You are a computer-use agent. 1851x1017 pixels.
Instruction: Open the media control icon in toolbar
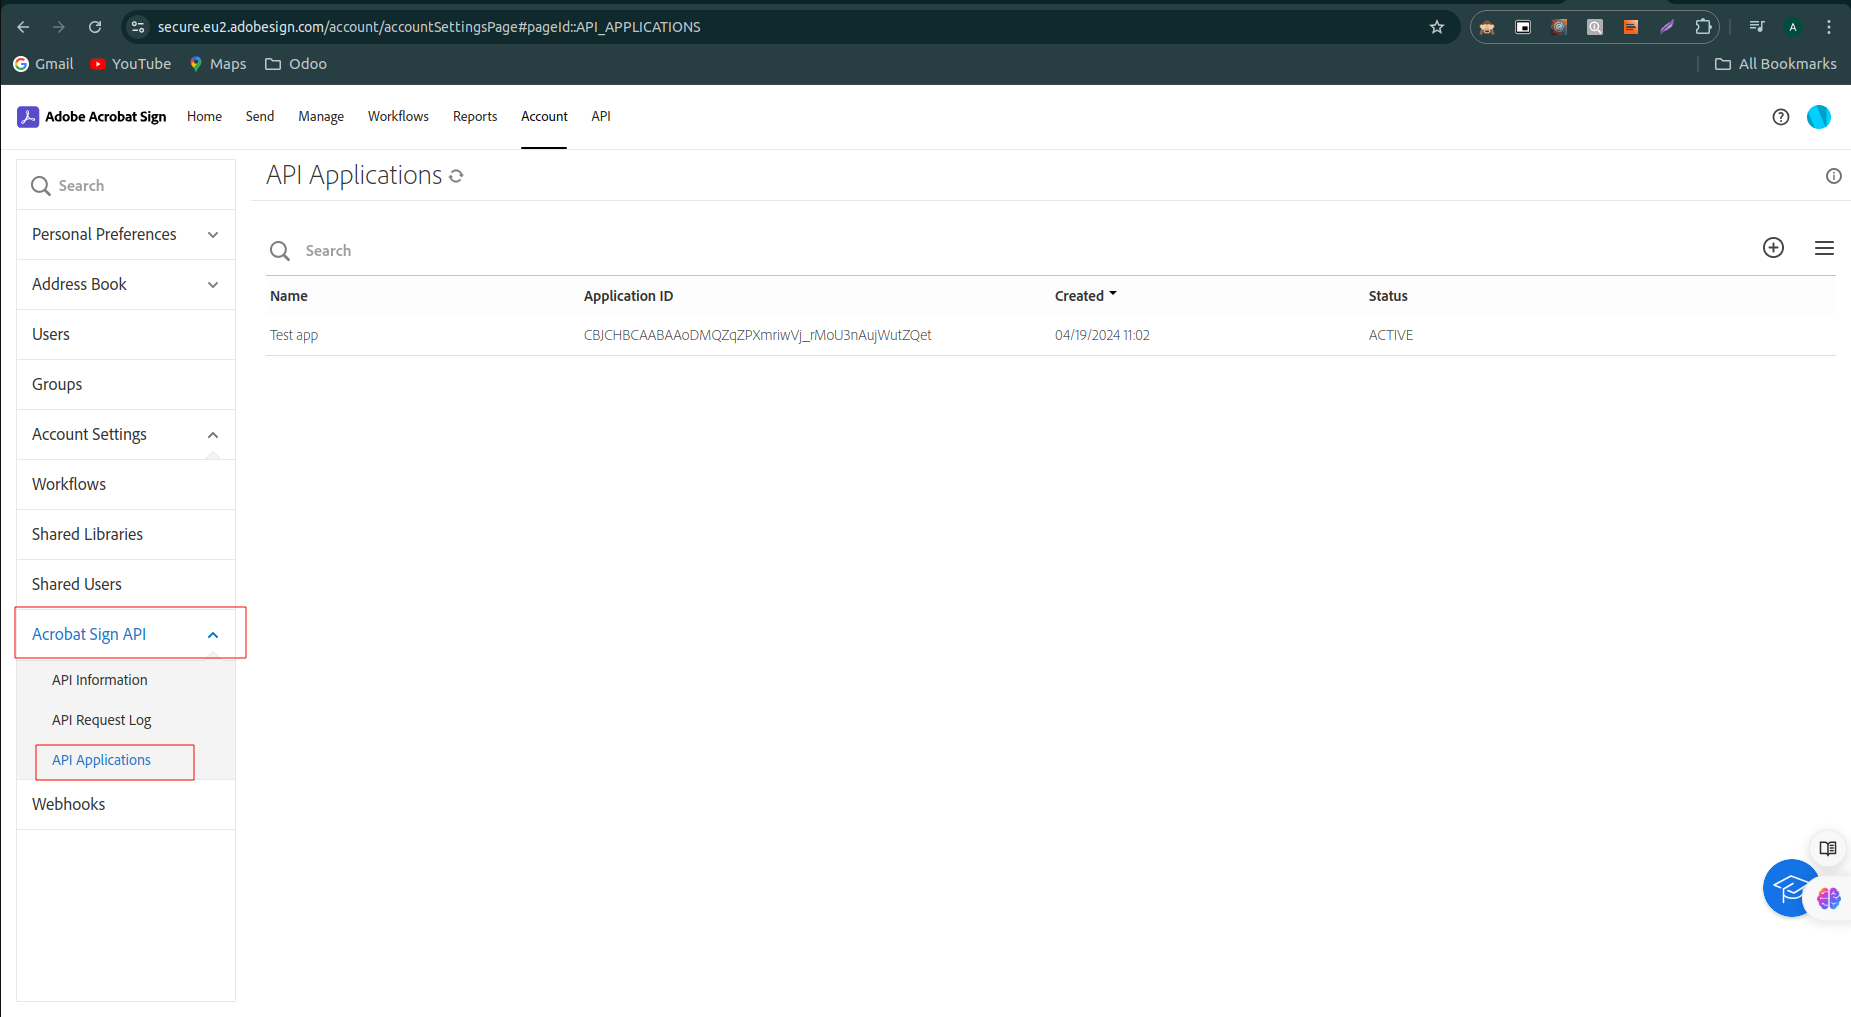point(1757,27)
